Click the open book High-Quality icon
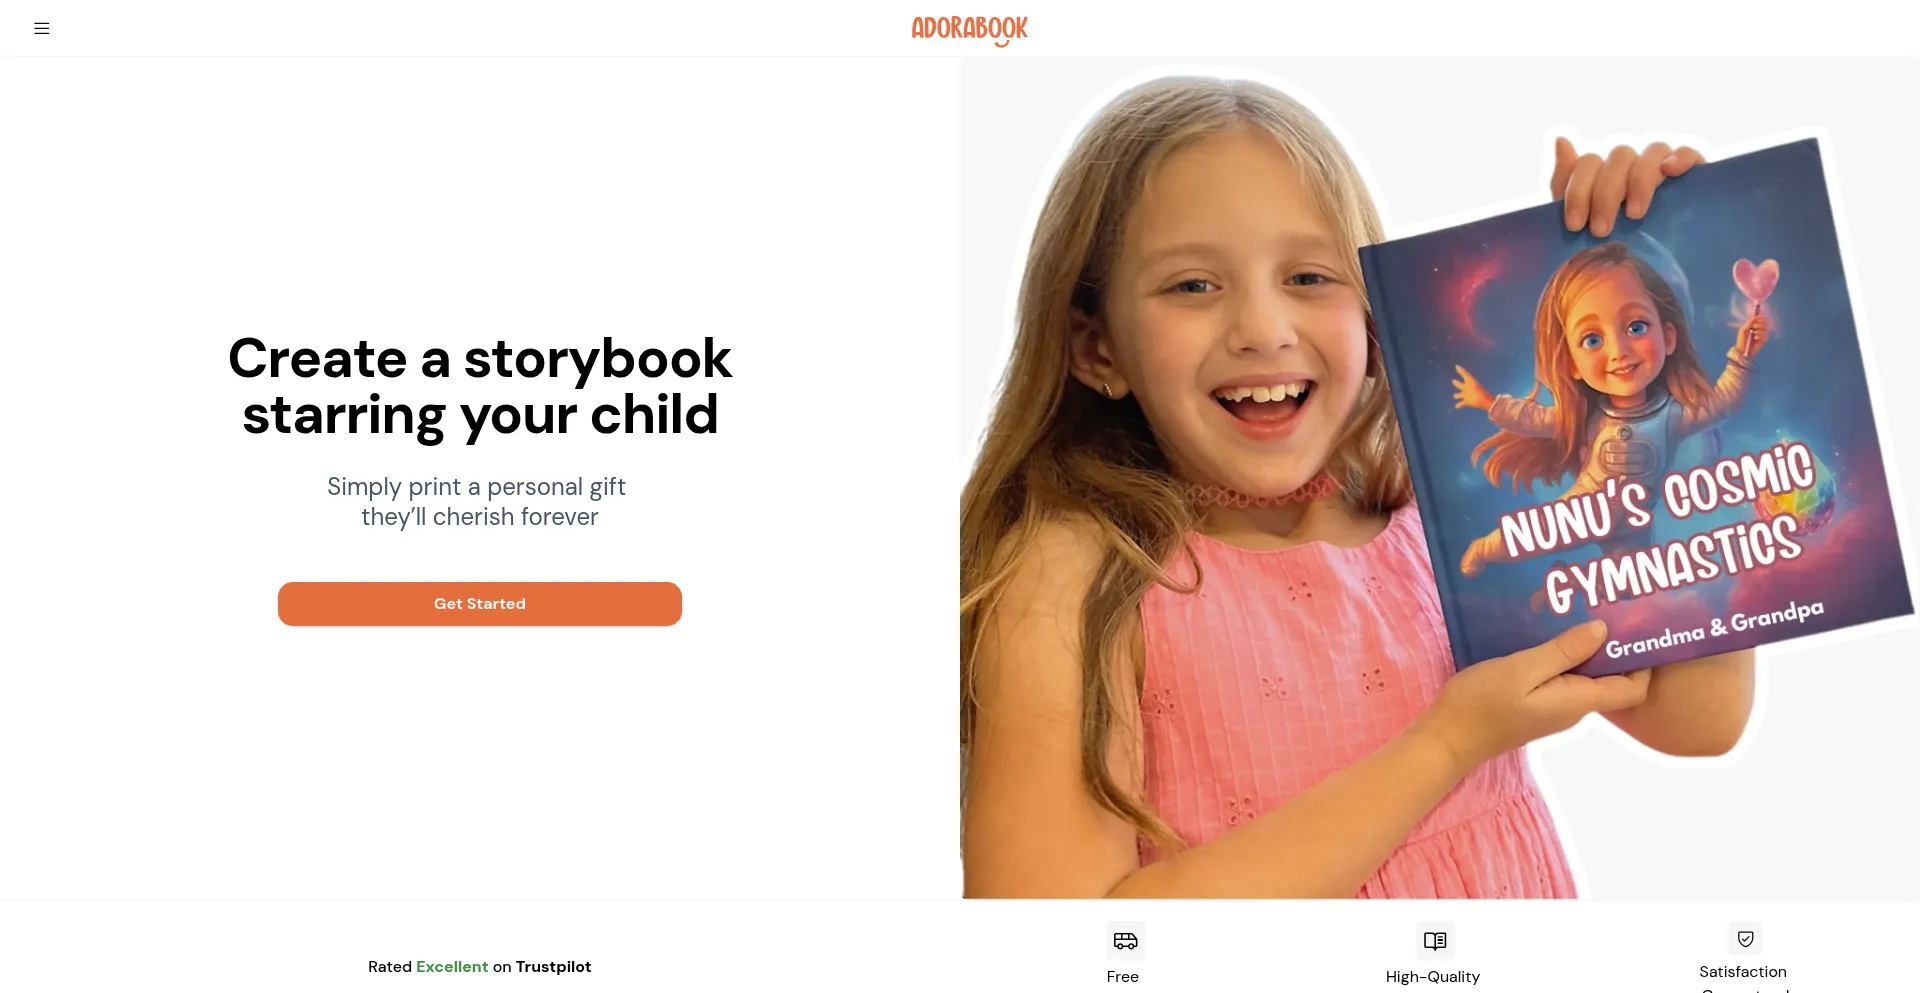 [1434, 940]
